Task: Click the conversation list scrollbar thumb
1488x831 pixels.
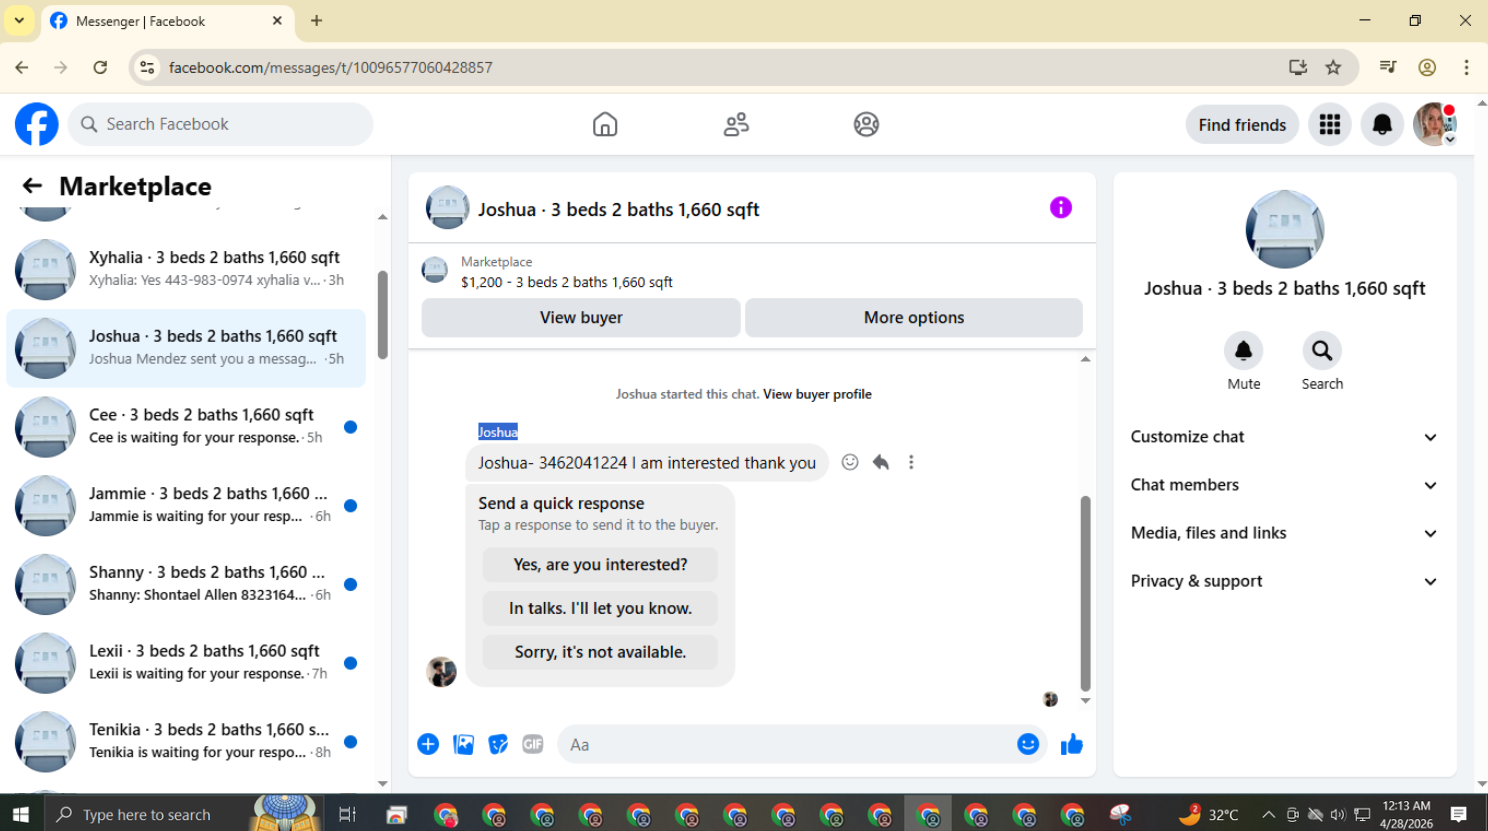Action: click(x=382, y=315)
